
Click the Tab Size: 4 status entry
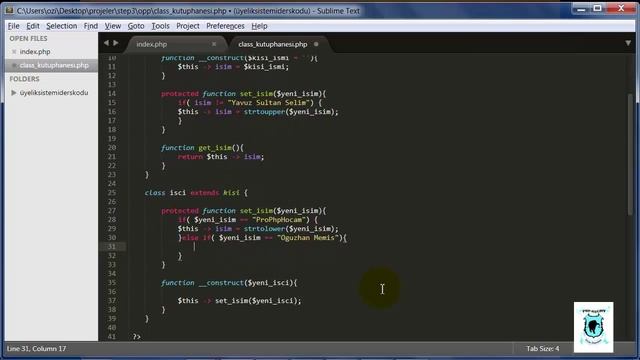pyautogui.click(x=542, y=349)
